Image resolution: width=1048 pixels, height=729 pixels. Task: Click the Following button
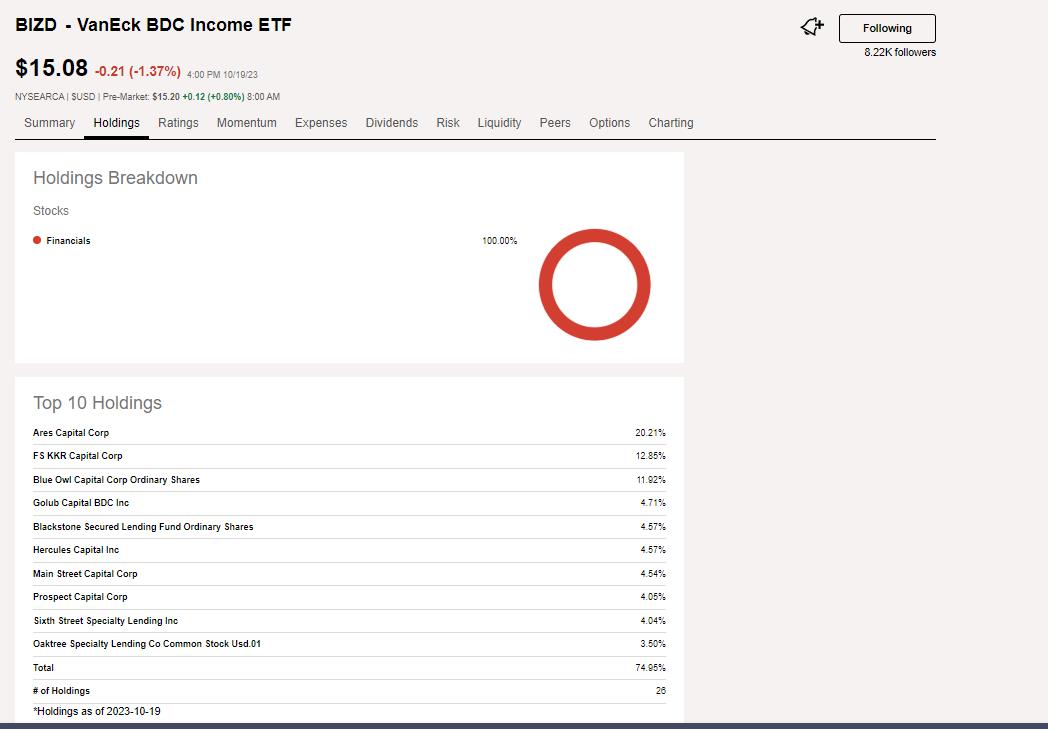pyautogui.click(x=887, y=28)
